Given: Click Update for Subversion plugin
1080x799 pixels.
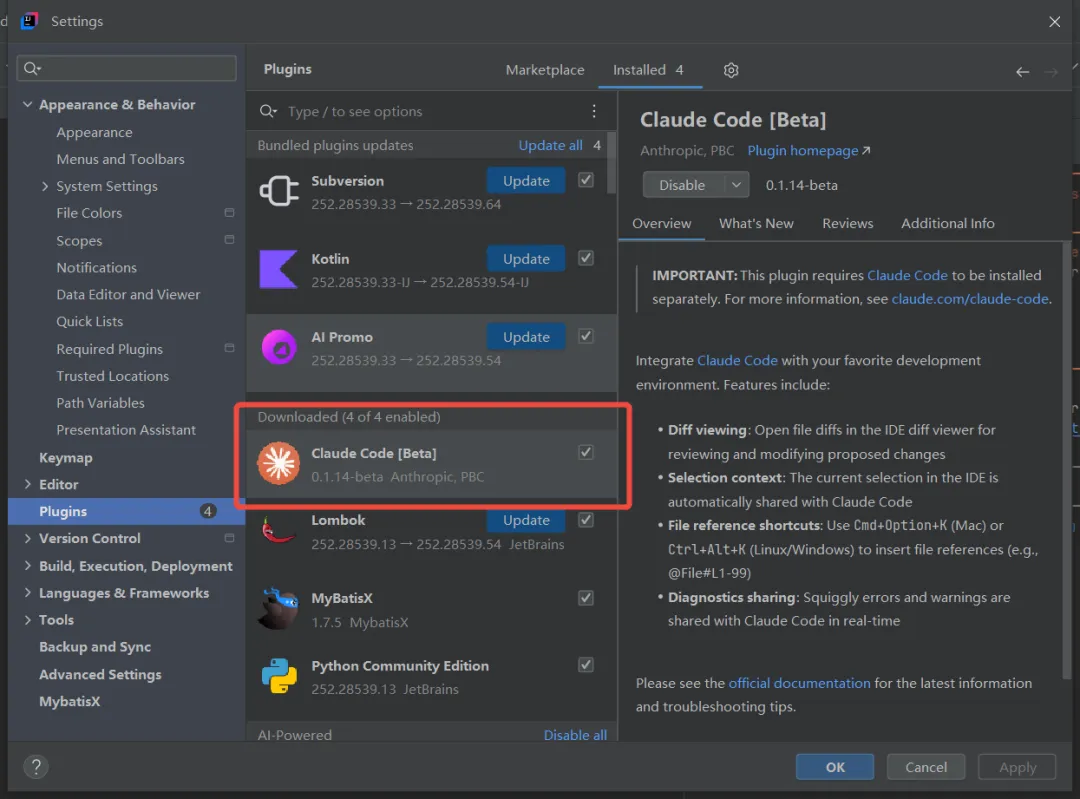Looking at the screenshot, I should click(526, 180).
